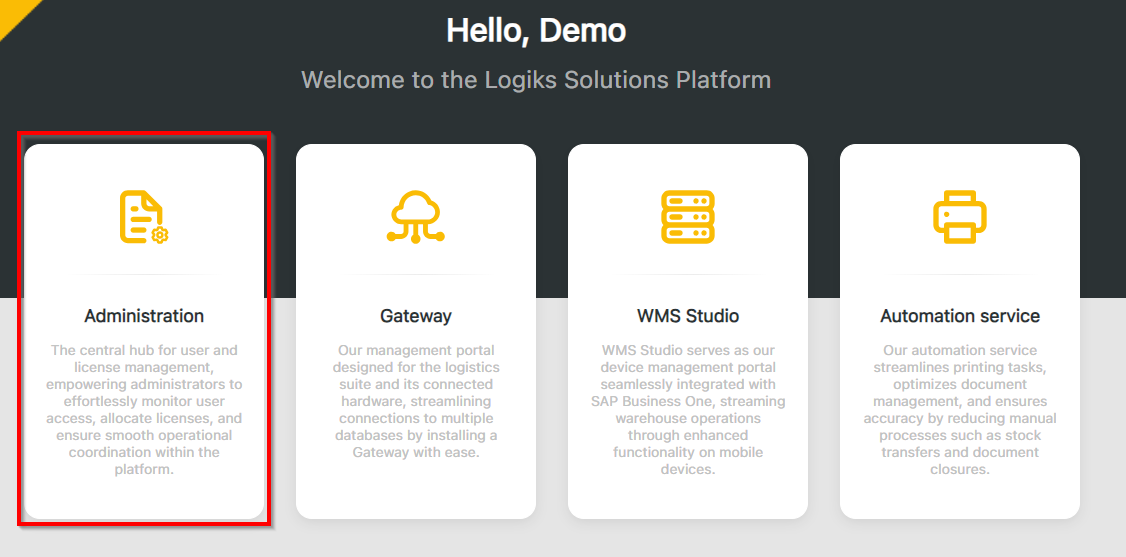Click the "Welcome to the Logiks Solutions Platform" subtitle
This screenshot has height=557, width=1126.
pyautogui.click(x=536, y=79)
